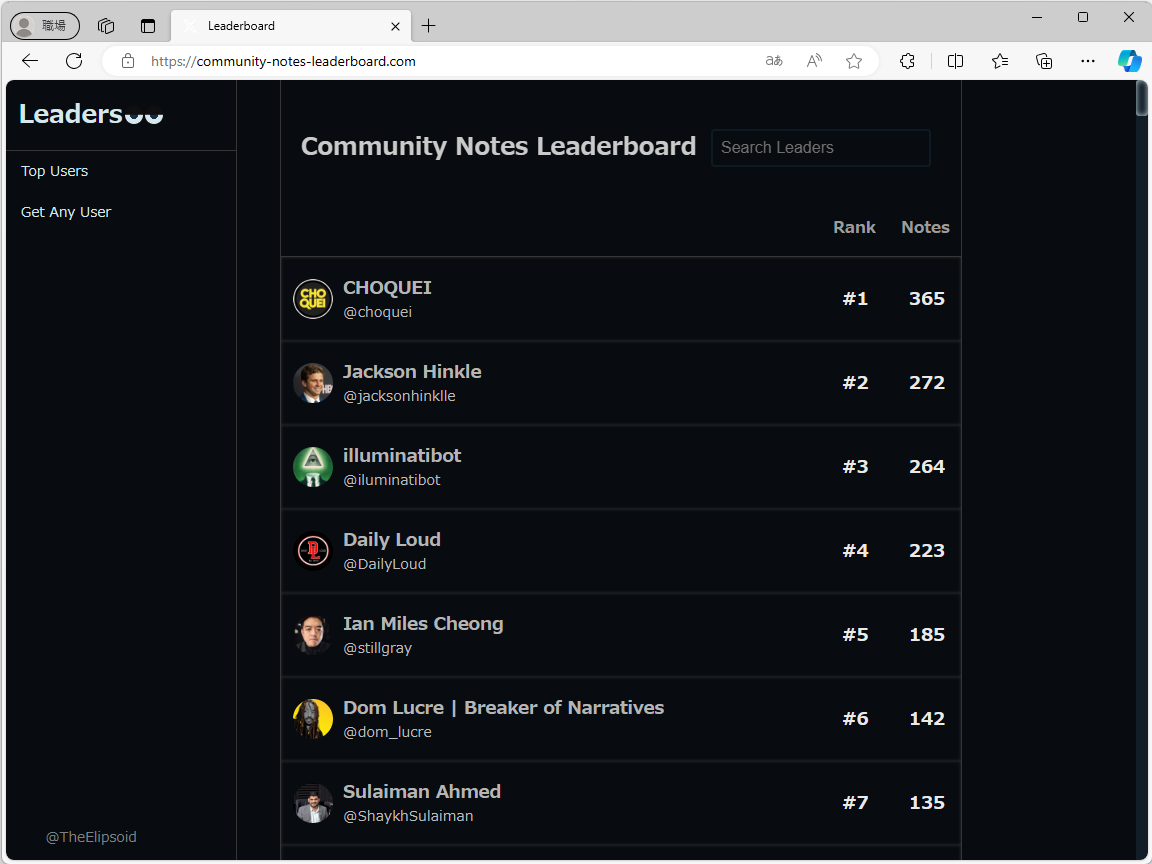Open the vertical tabs icon
The height and width of the screenshot is (864, 1152).
[x=148, y=26]
